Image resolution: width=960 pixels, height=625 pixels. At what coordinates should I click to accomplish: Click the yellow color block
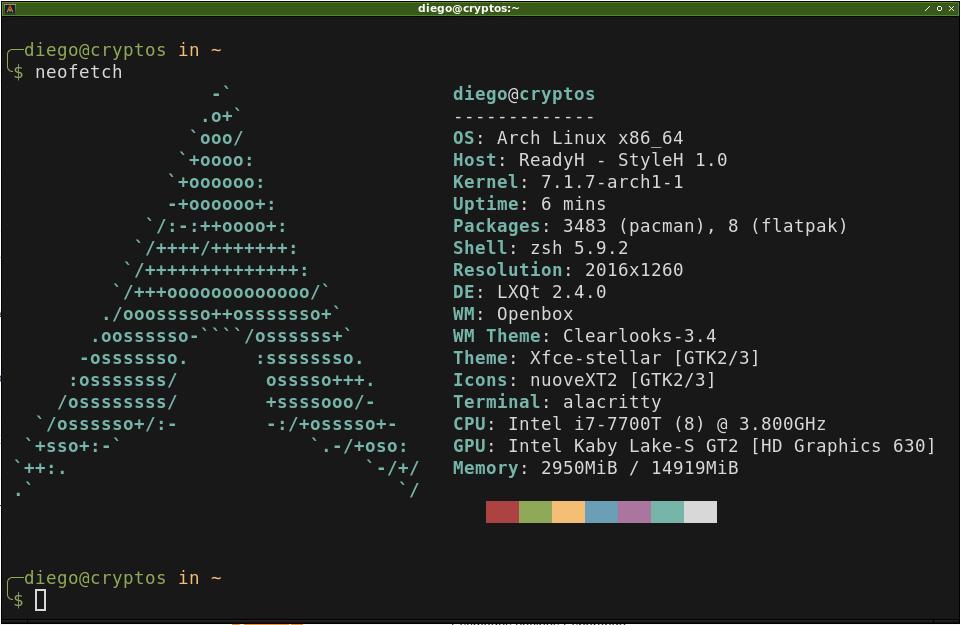point(568,512)
